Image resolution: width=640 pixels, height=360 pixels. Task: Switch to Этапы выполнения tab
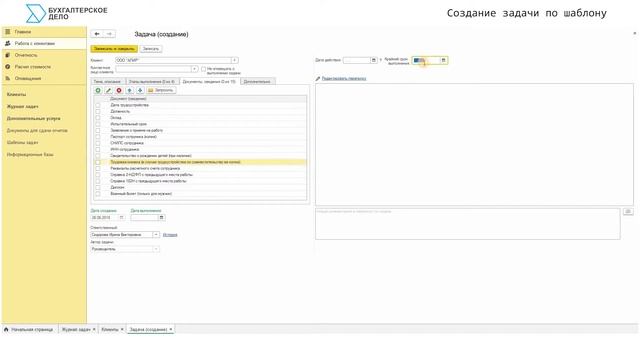pyautogui.click(x=152, y=82)
